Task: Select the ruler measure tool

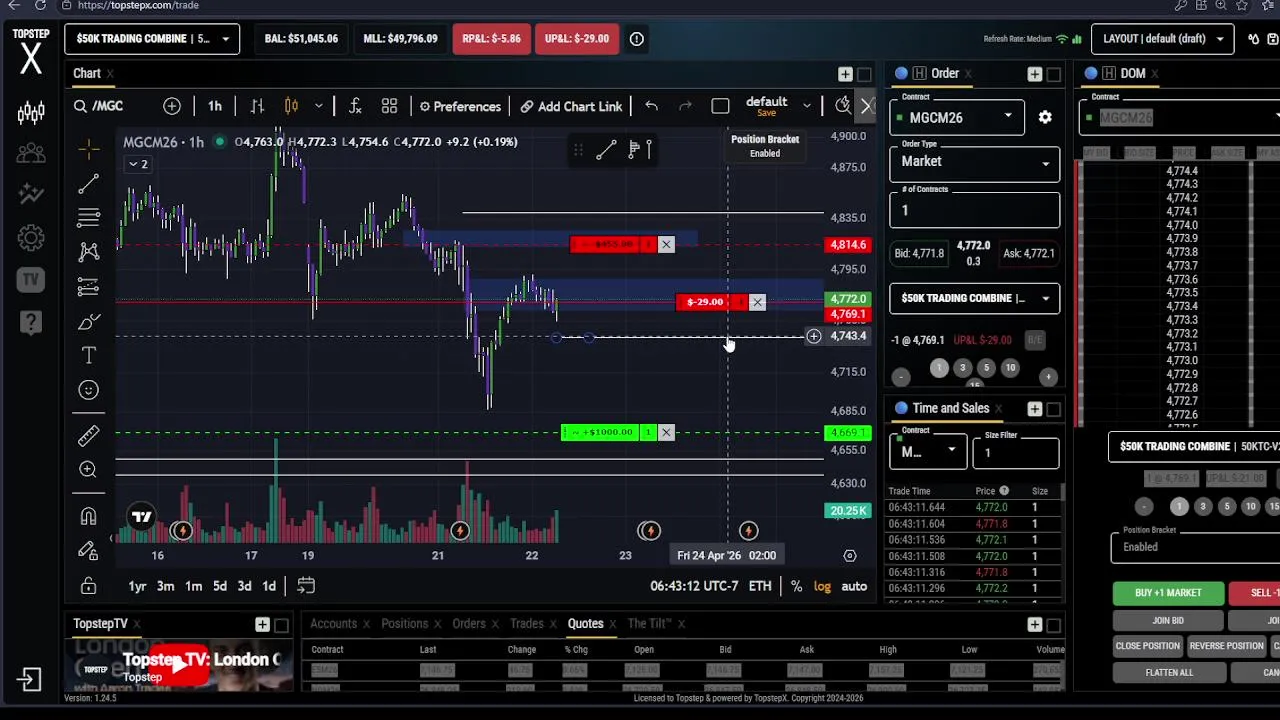Action: (x=89, y=435)
